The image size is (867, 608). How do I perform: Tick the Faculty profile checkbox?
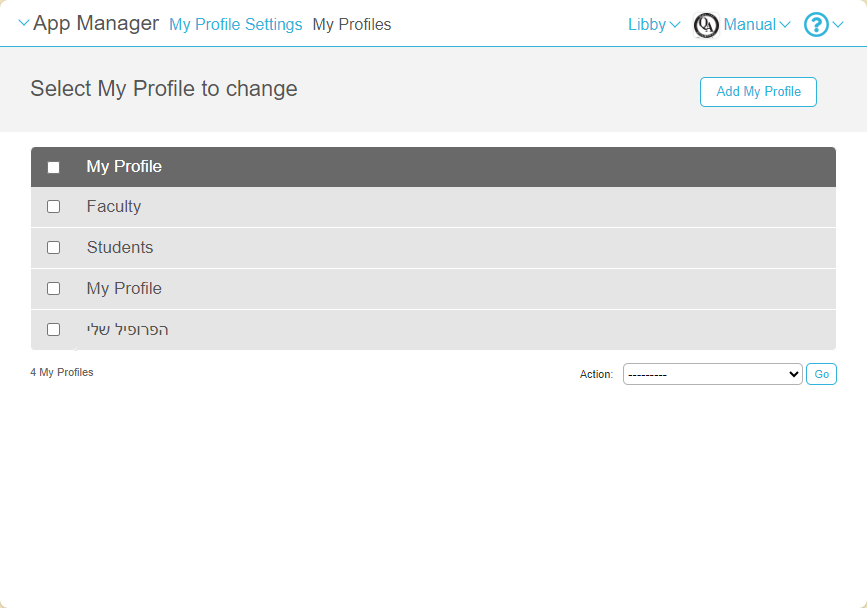[54, 207]
